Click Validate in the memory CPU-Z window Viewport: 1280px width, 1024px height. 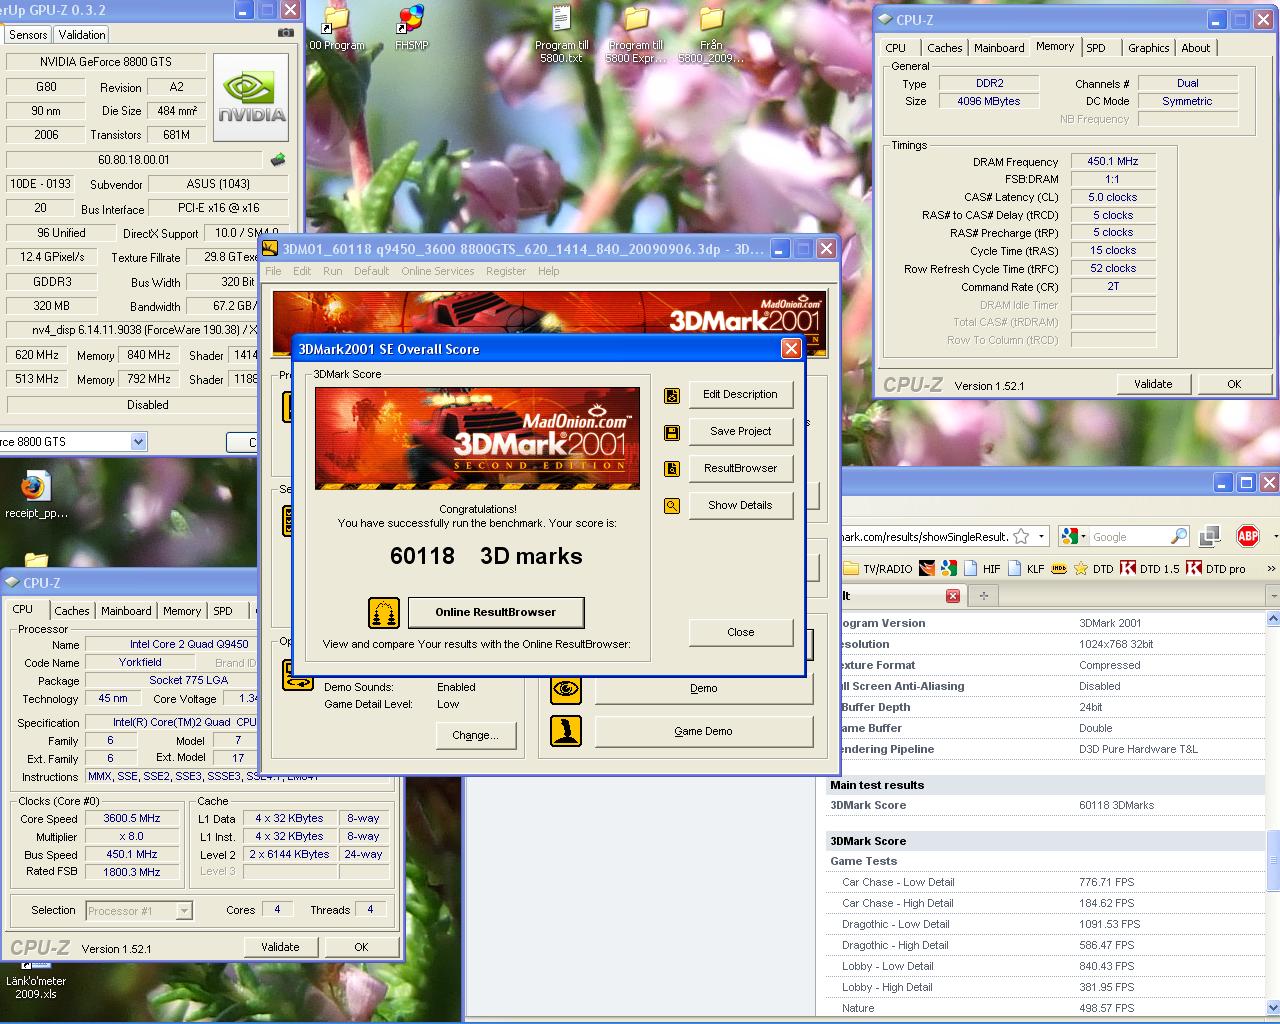click(x=1153, y=384)
